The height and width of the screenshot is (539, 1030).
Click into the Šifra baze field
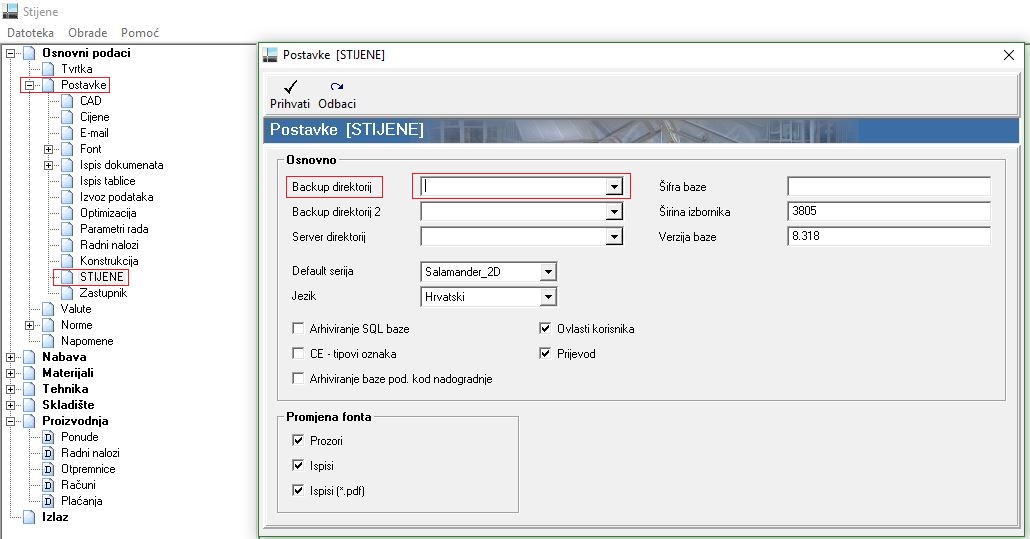pos(889,186)
